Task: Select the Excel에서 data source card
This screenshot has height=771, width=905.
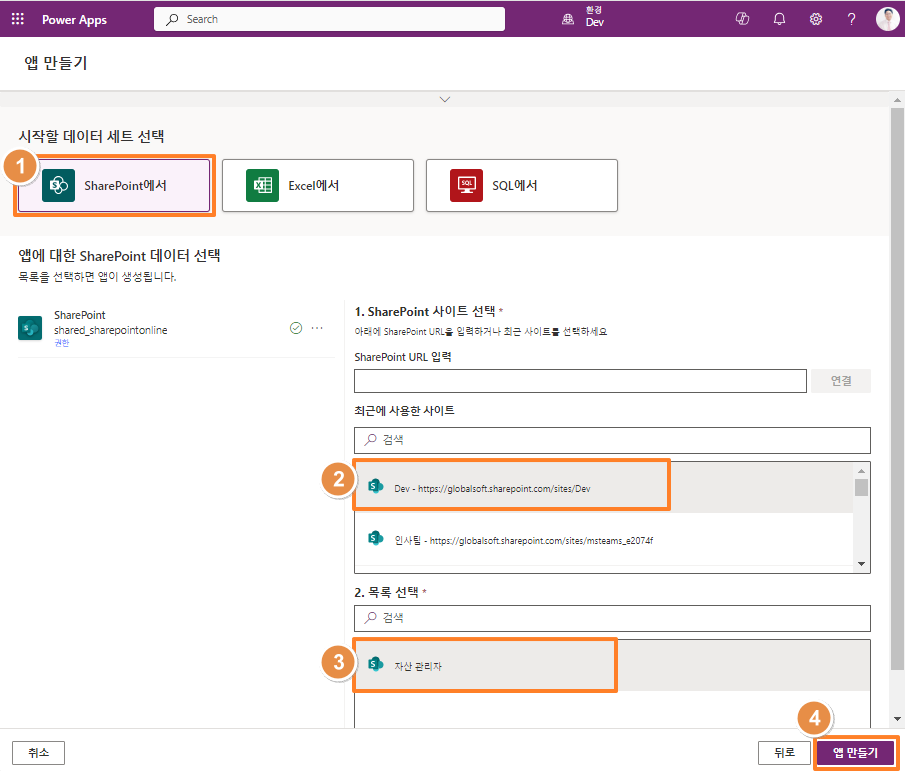Action: [x=317, y=185]
